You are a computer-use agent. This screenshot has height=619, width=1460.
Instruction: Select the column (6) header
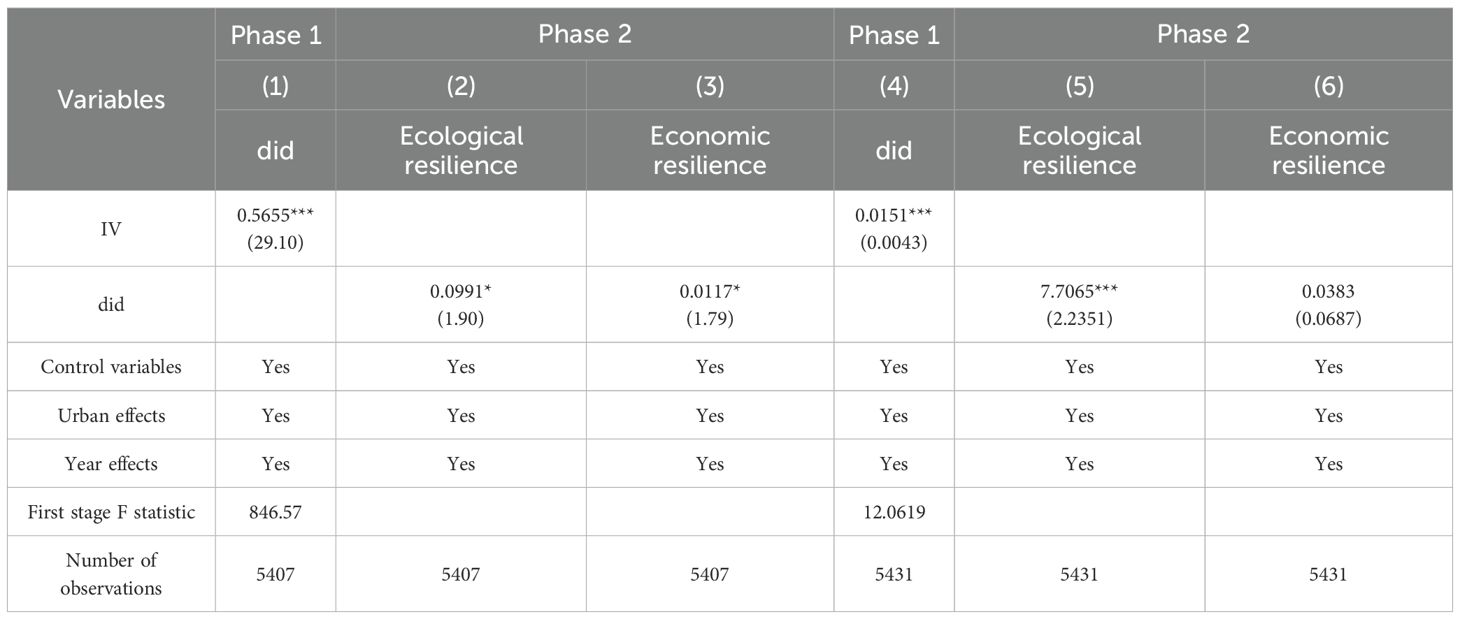click(x=1328, y=86)
